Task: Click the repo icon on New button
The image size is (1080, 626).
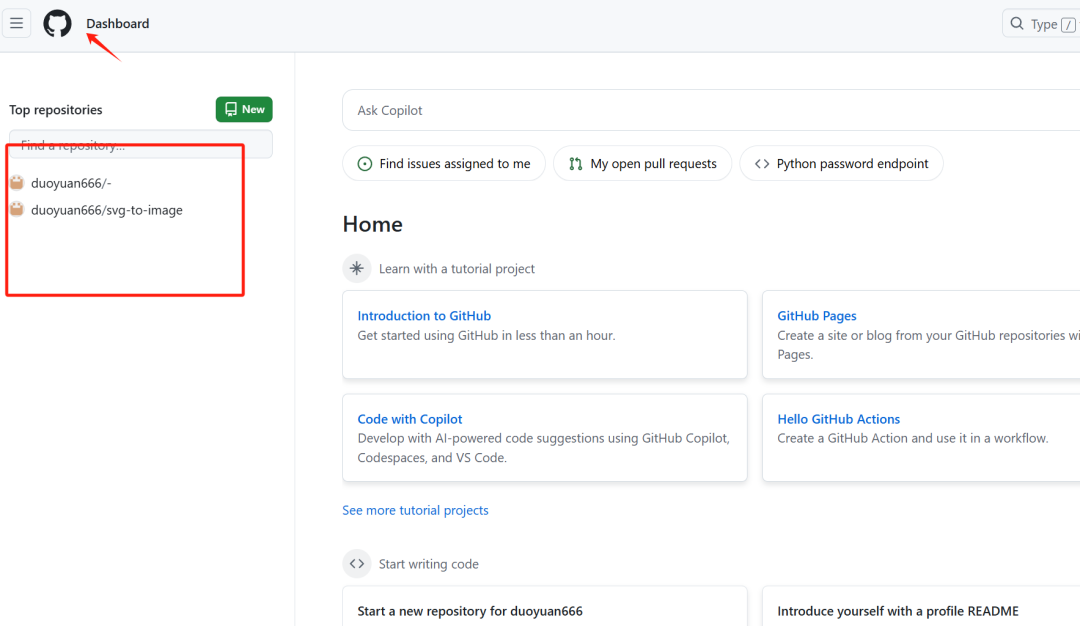Action: click(231, 109)
